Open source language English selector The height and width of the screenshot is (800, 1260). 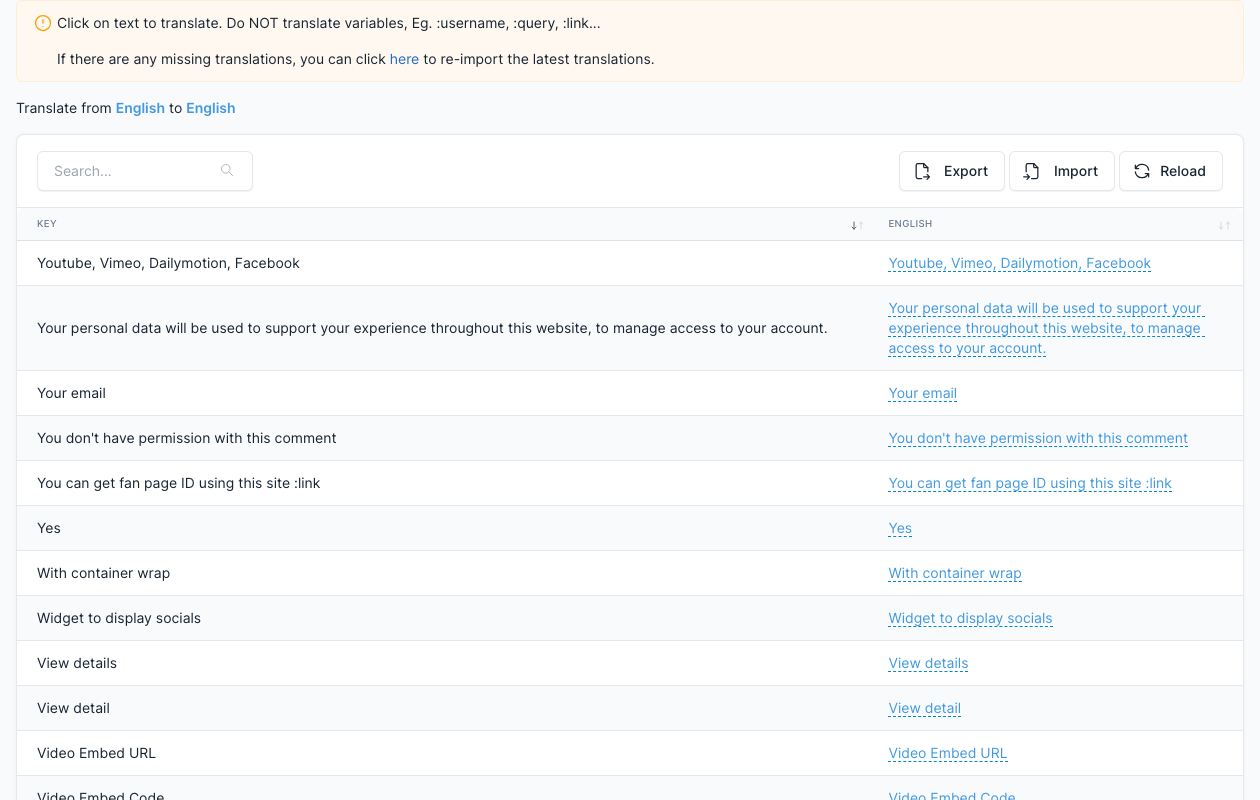(140, 108)
